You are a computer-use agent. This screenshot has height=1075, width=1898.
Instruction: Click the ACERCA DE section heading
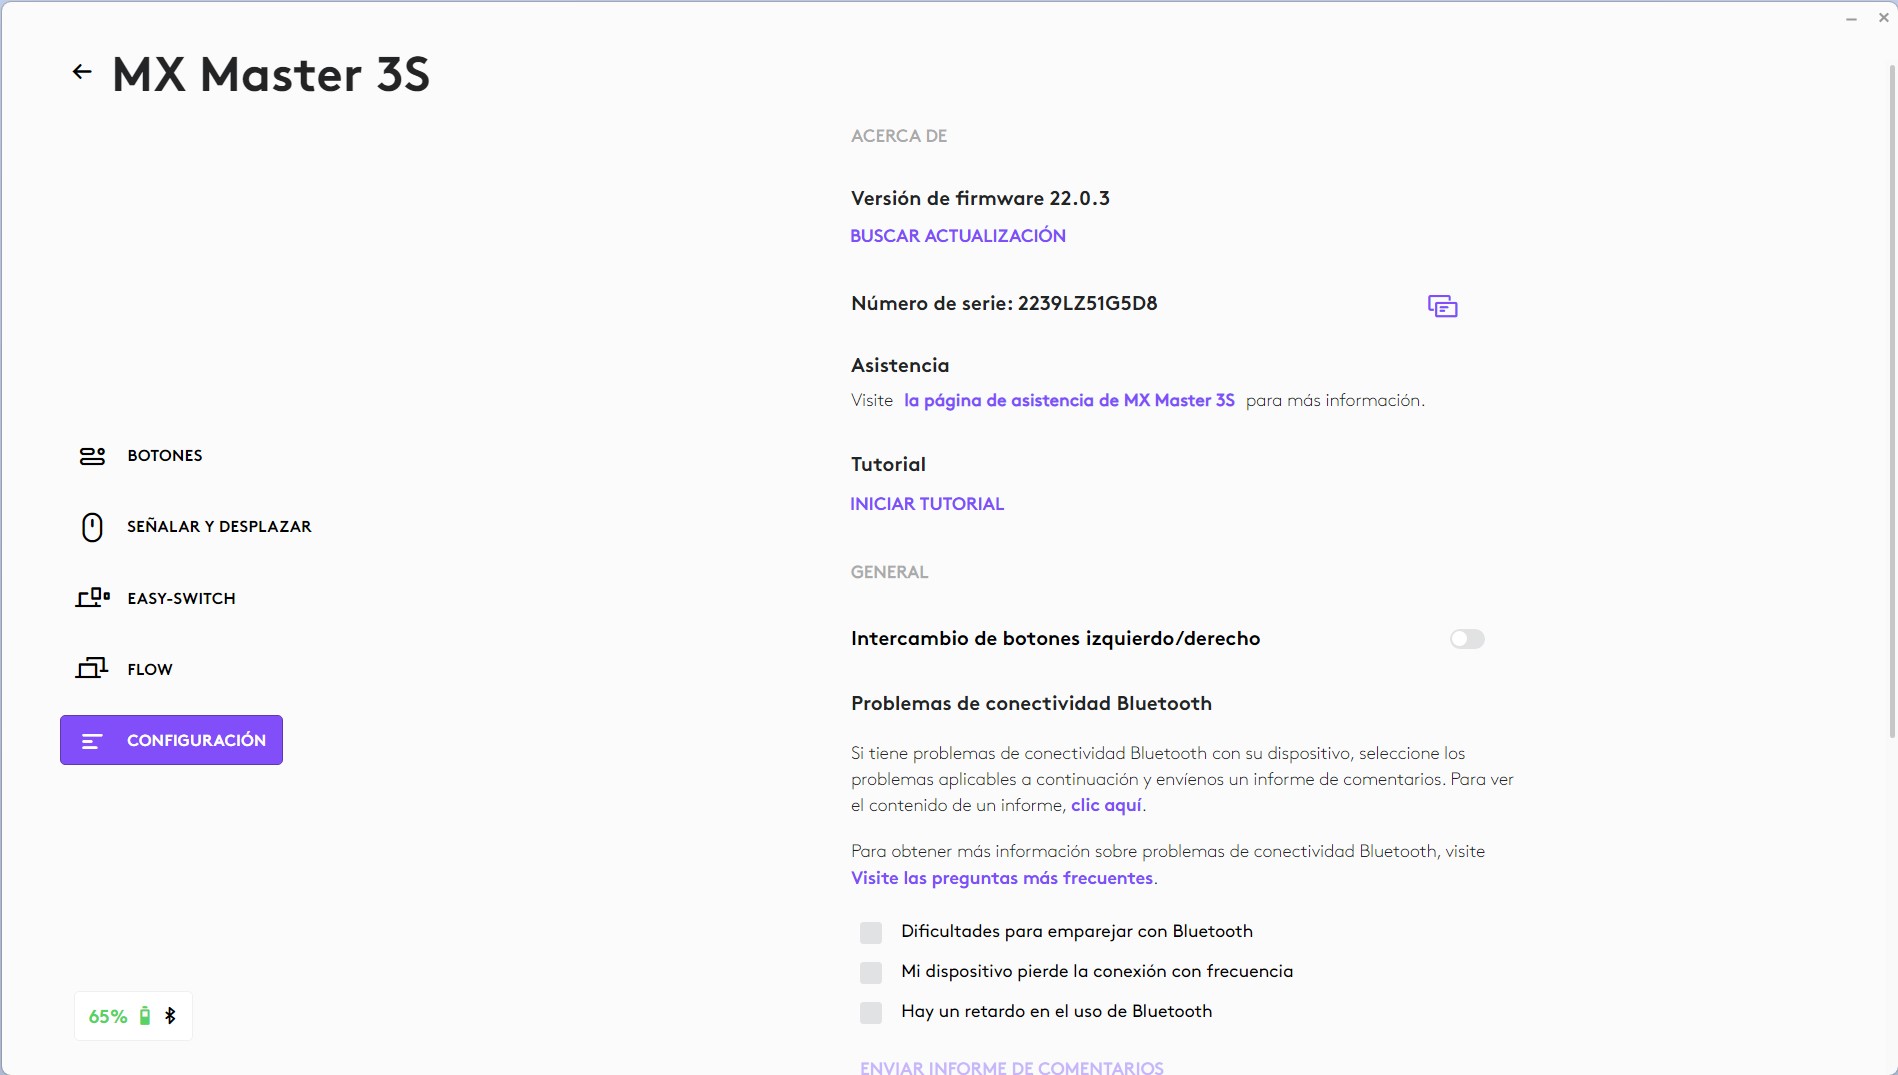click(899, 136)
